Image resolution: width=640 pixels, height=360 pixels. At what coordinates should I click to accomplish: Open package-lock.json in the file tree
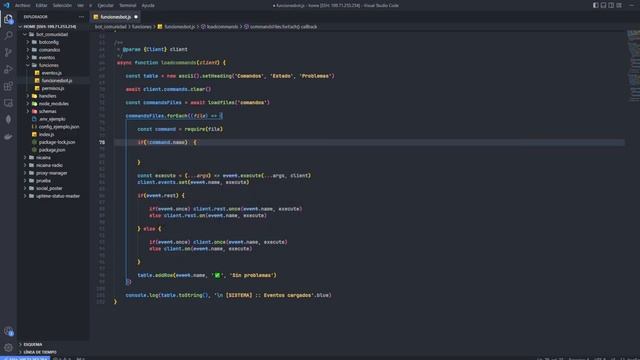pyautogui.click(x=53, y=142)
